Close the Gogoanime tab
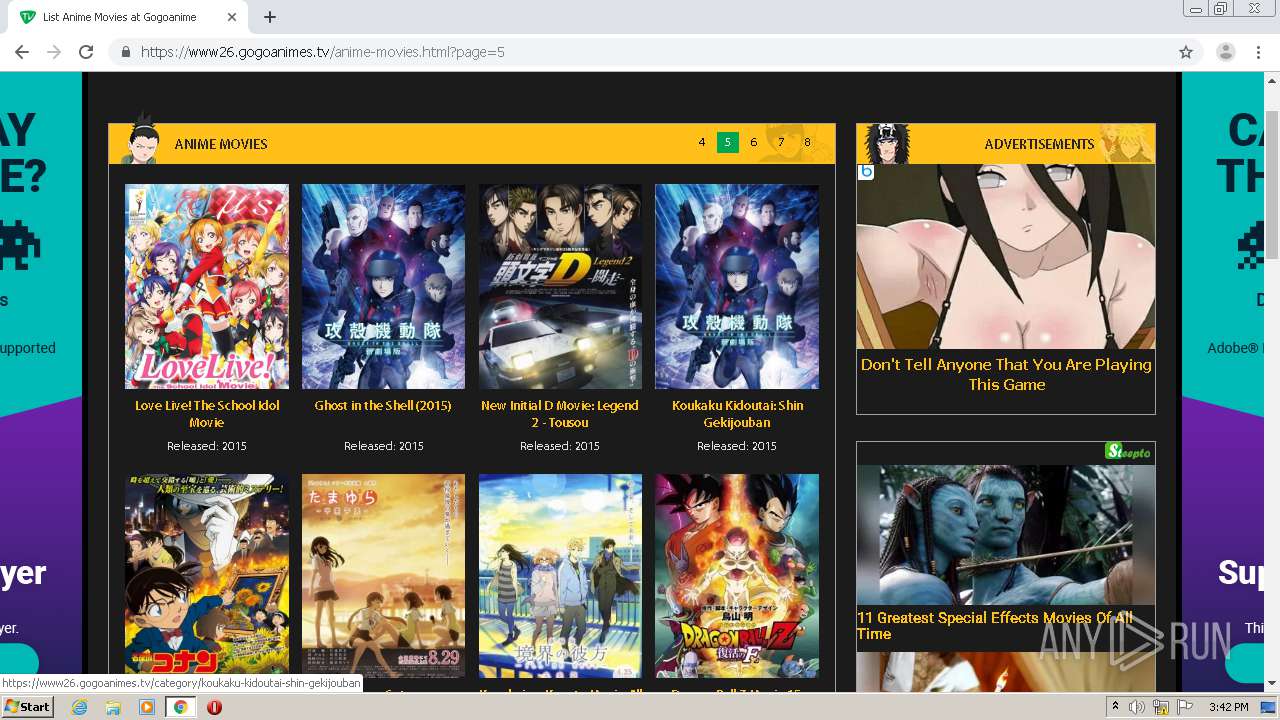The width and height of the screenshot is (1280, 720). 232,17
